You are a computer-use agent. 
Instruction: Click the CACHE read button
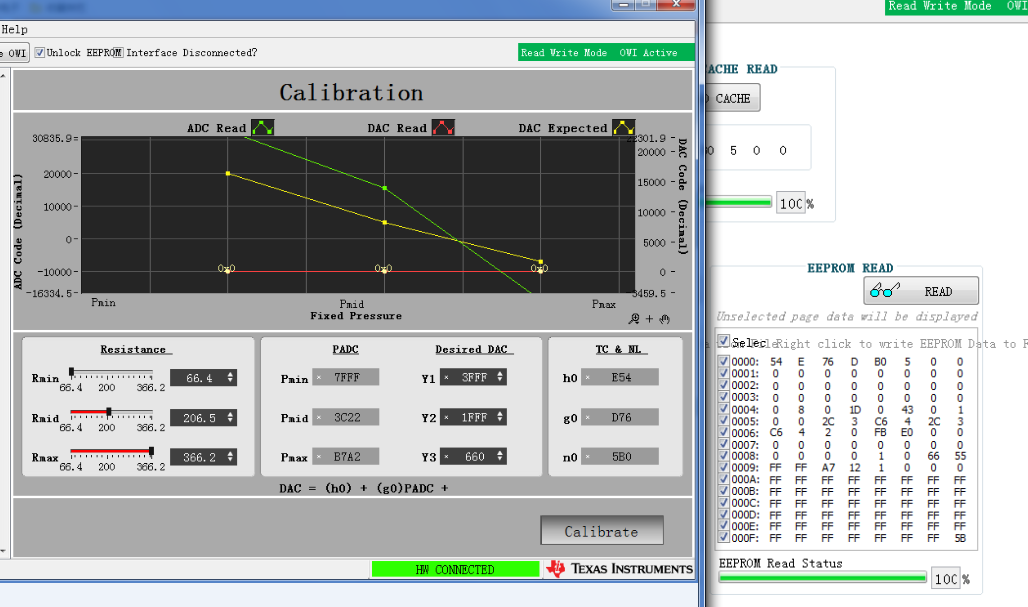[732, 98]
